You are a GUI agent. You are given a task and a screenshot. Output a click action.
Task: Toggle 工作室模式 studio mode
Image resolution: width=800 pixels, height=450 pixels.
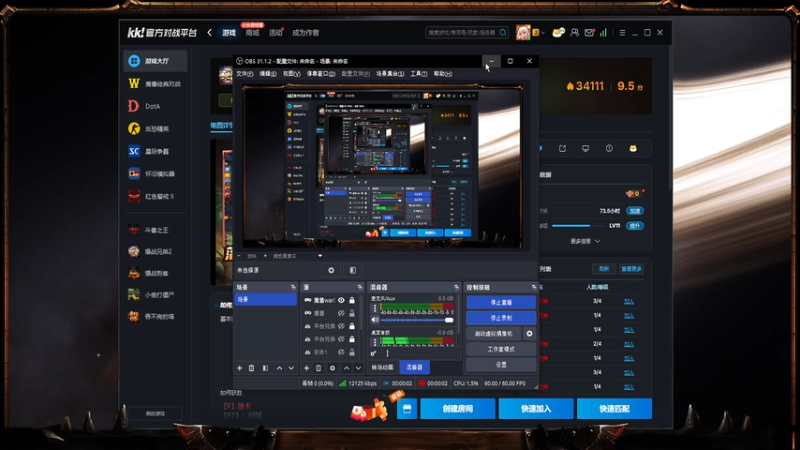(x=501, y=349)
